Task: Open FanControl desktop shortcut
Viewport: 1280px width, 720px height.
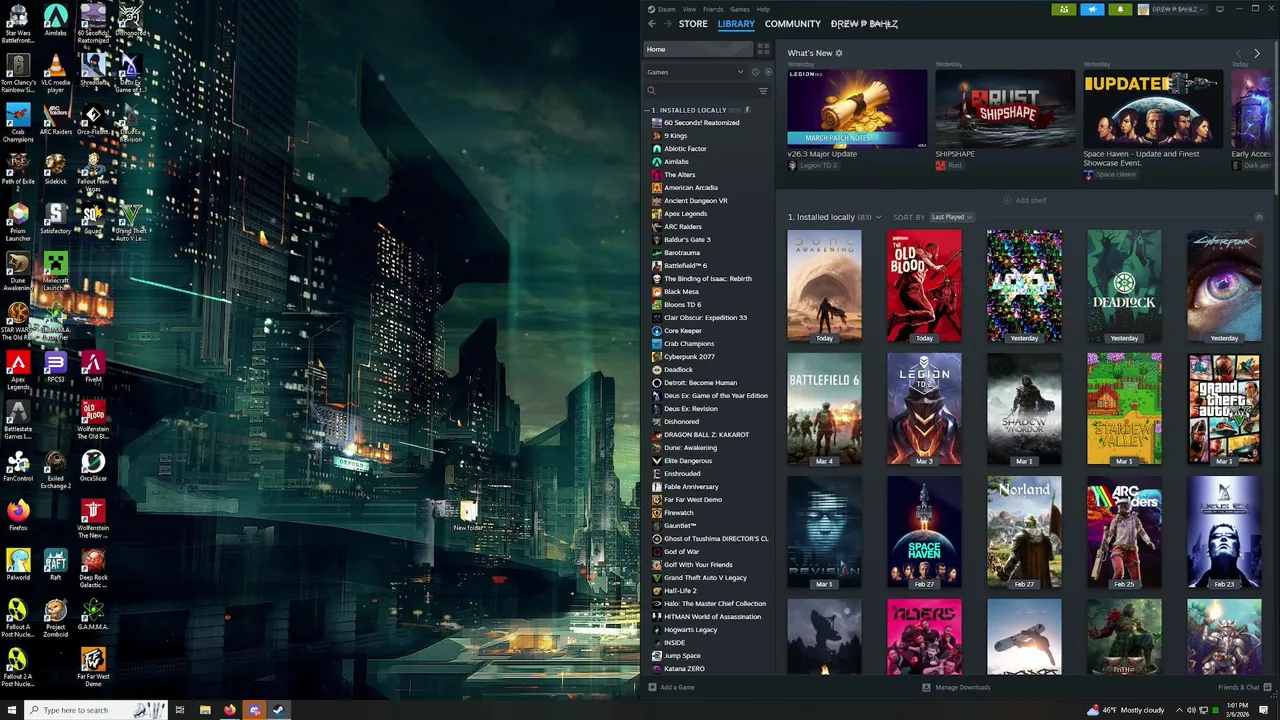Action: tap(18, 468)
